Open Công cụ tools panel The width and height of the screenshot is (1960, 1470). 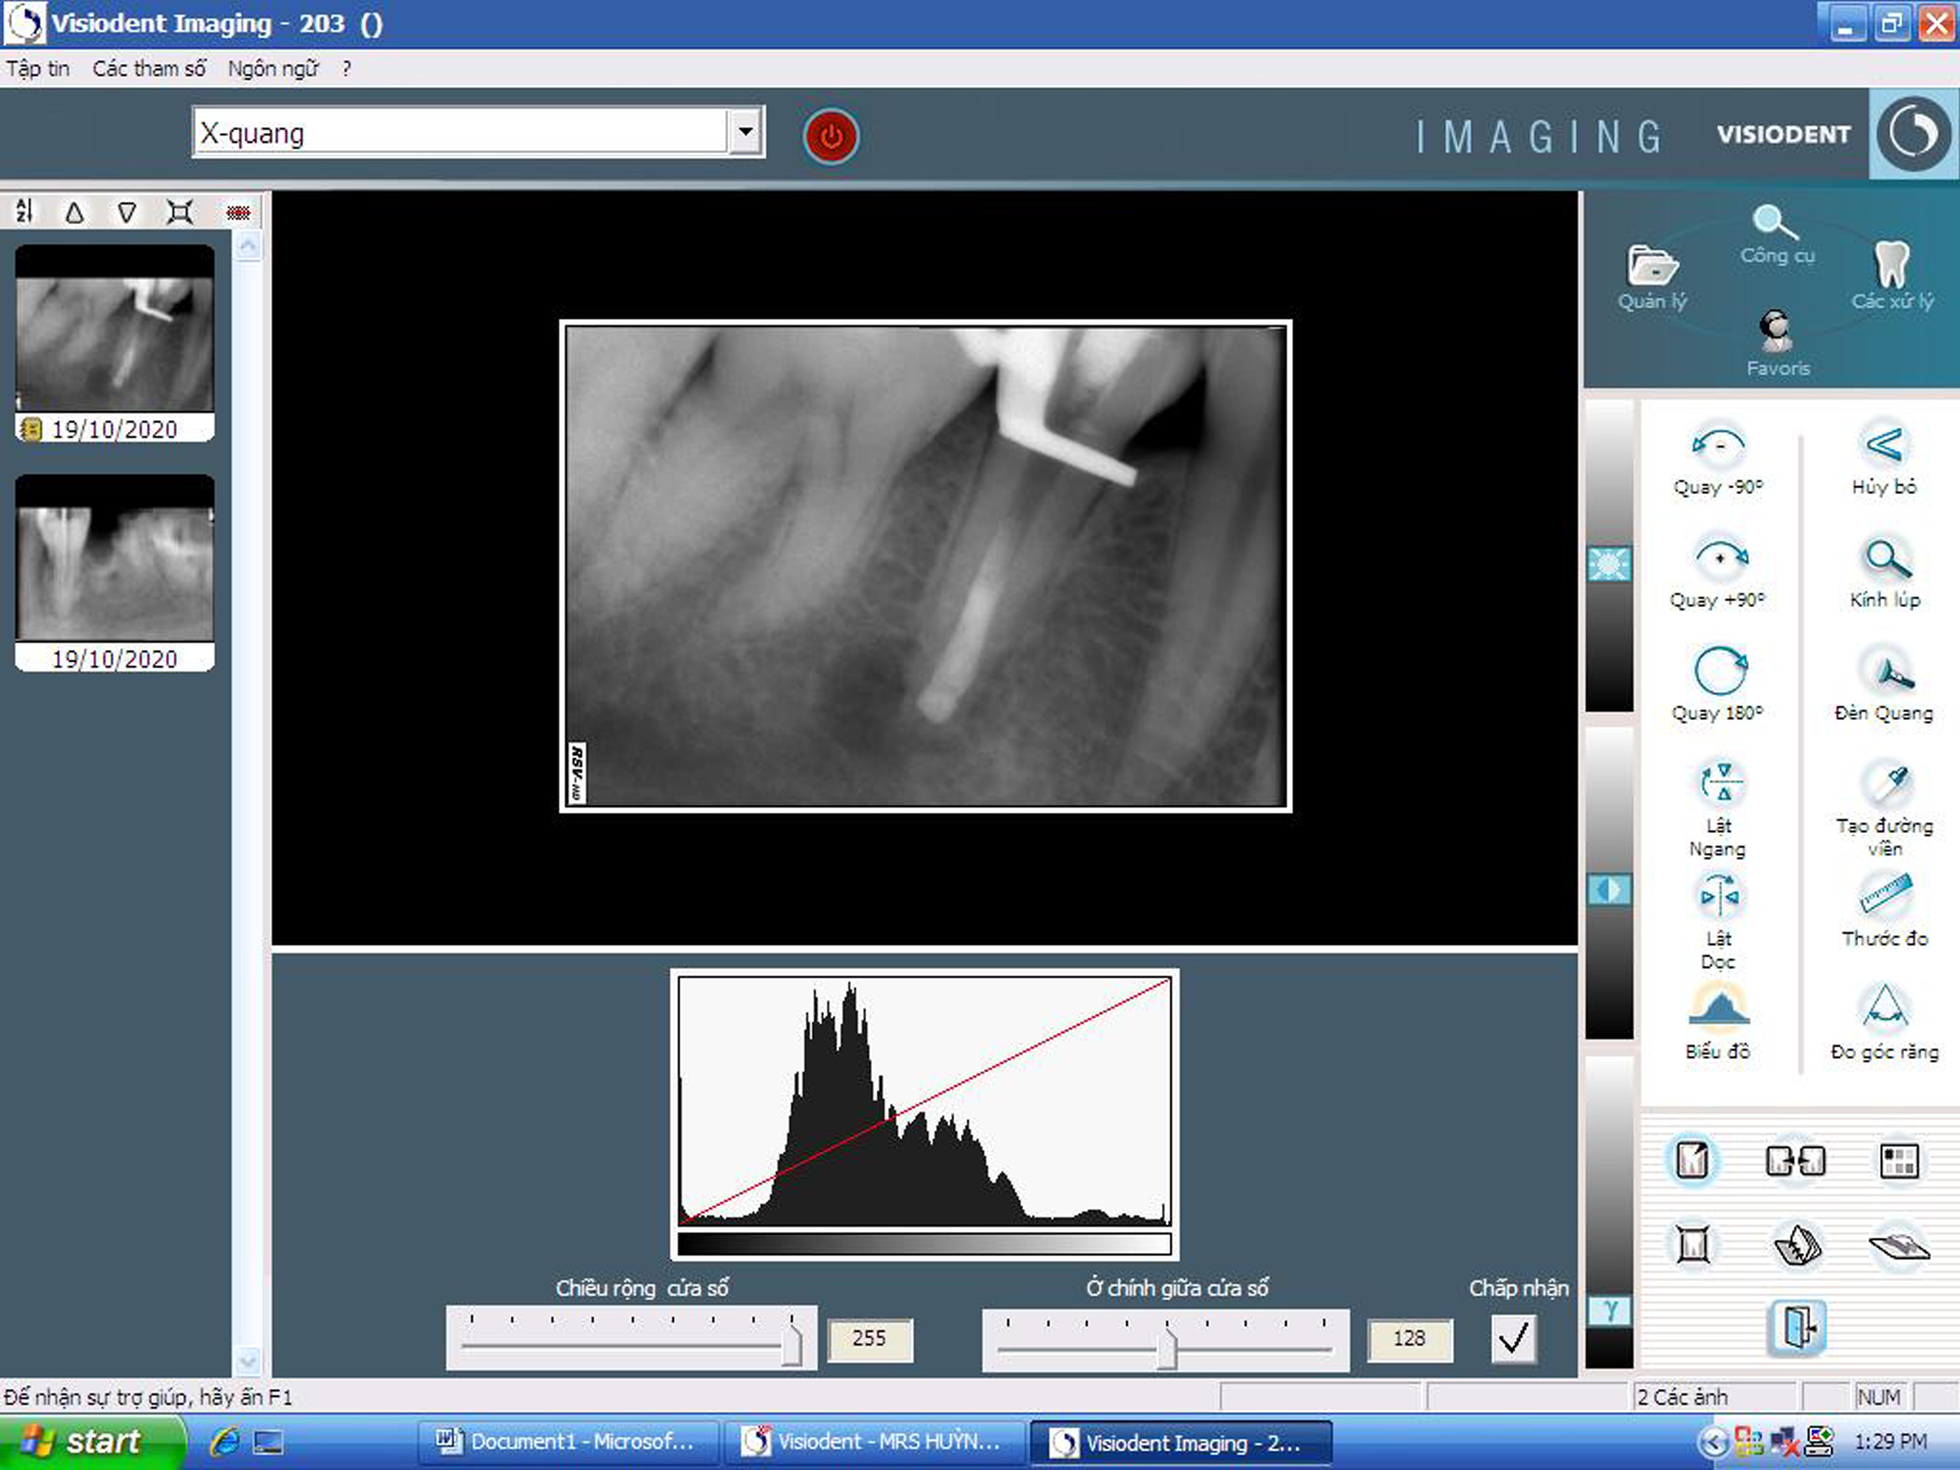1777,234
